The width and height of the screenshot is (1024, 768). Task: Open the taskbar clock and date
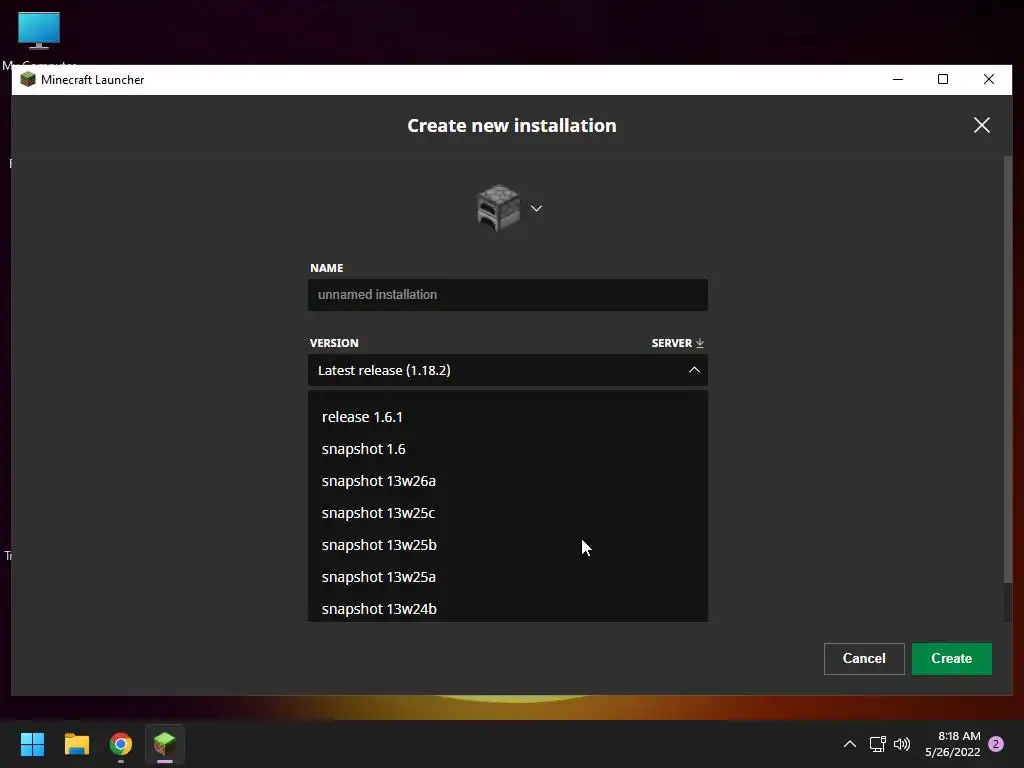[x=953, y=744]
